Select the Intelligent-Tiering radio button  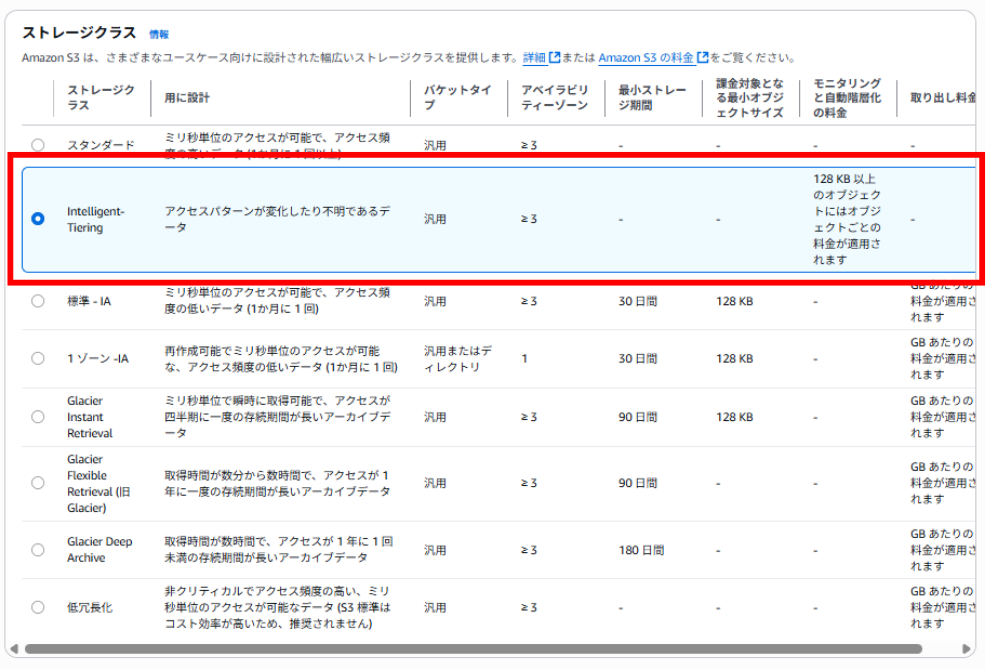(38, 219)
